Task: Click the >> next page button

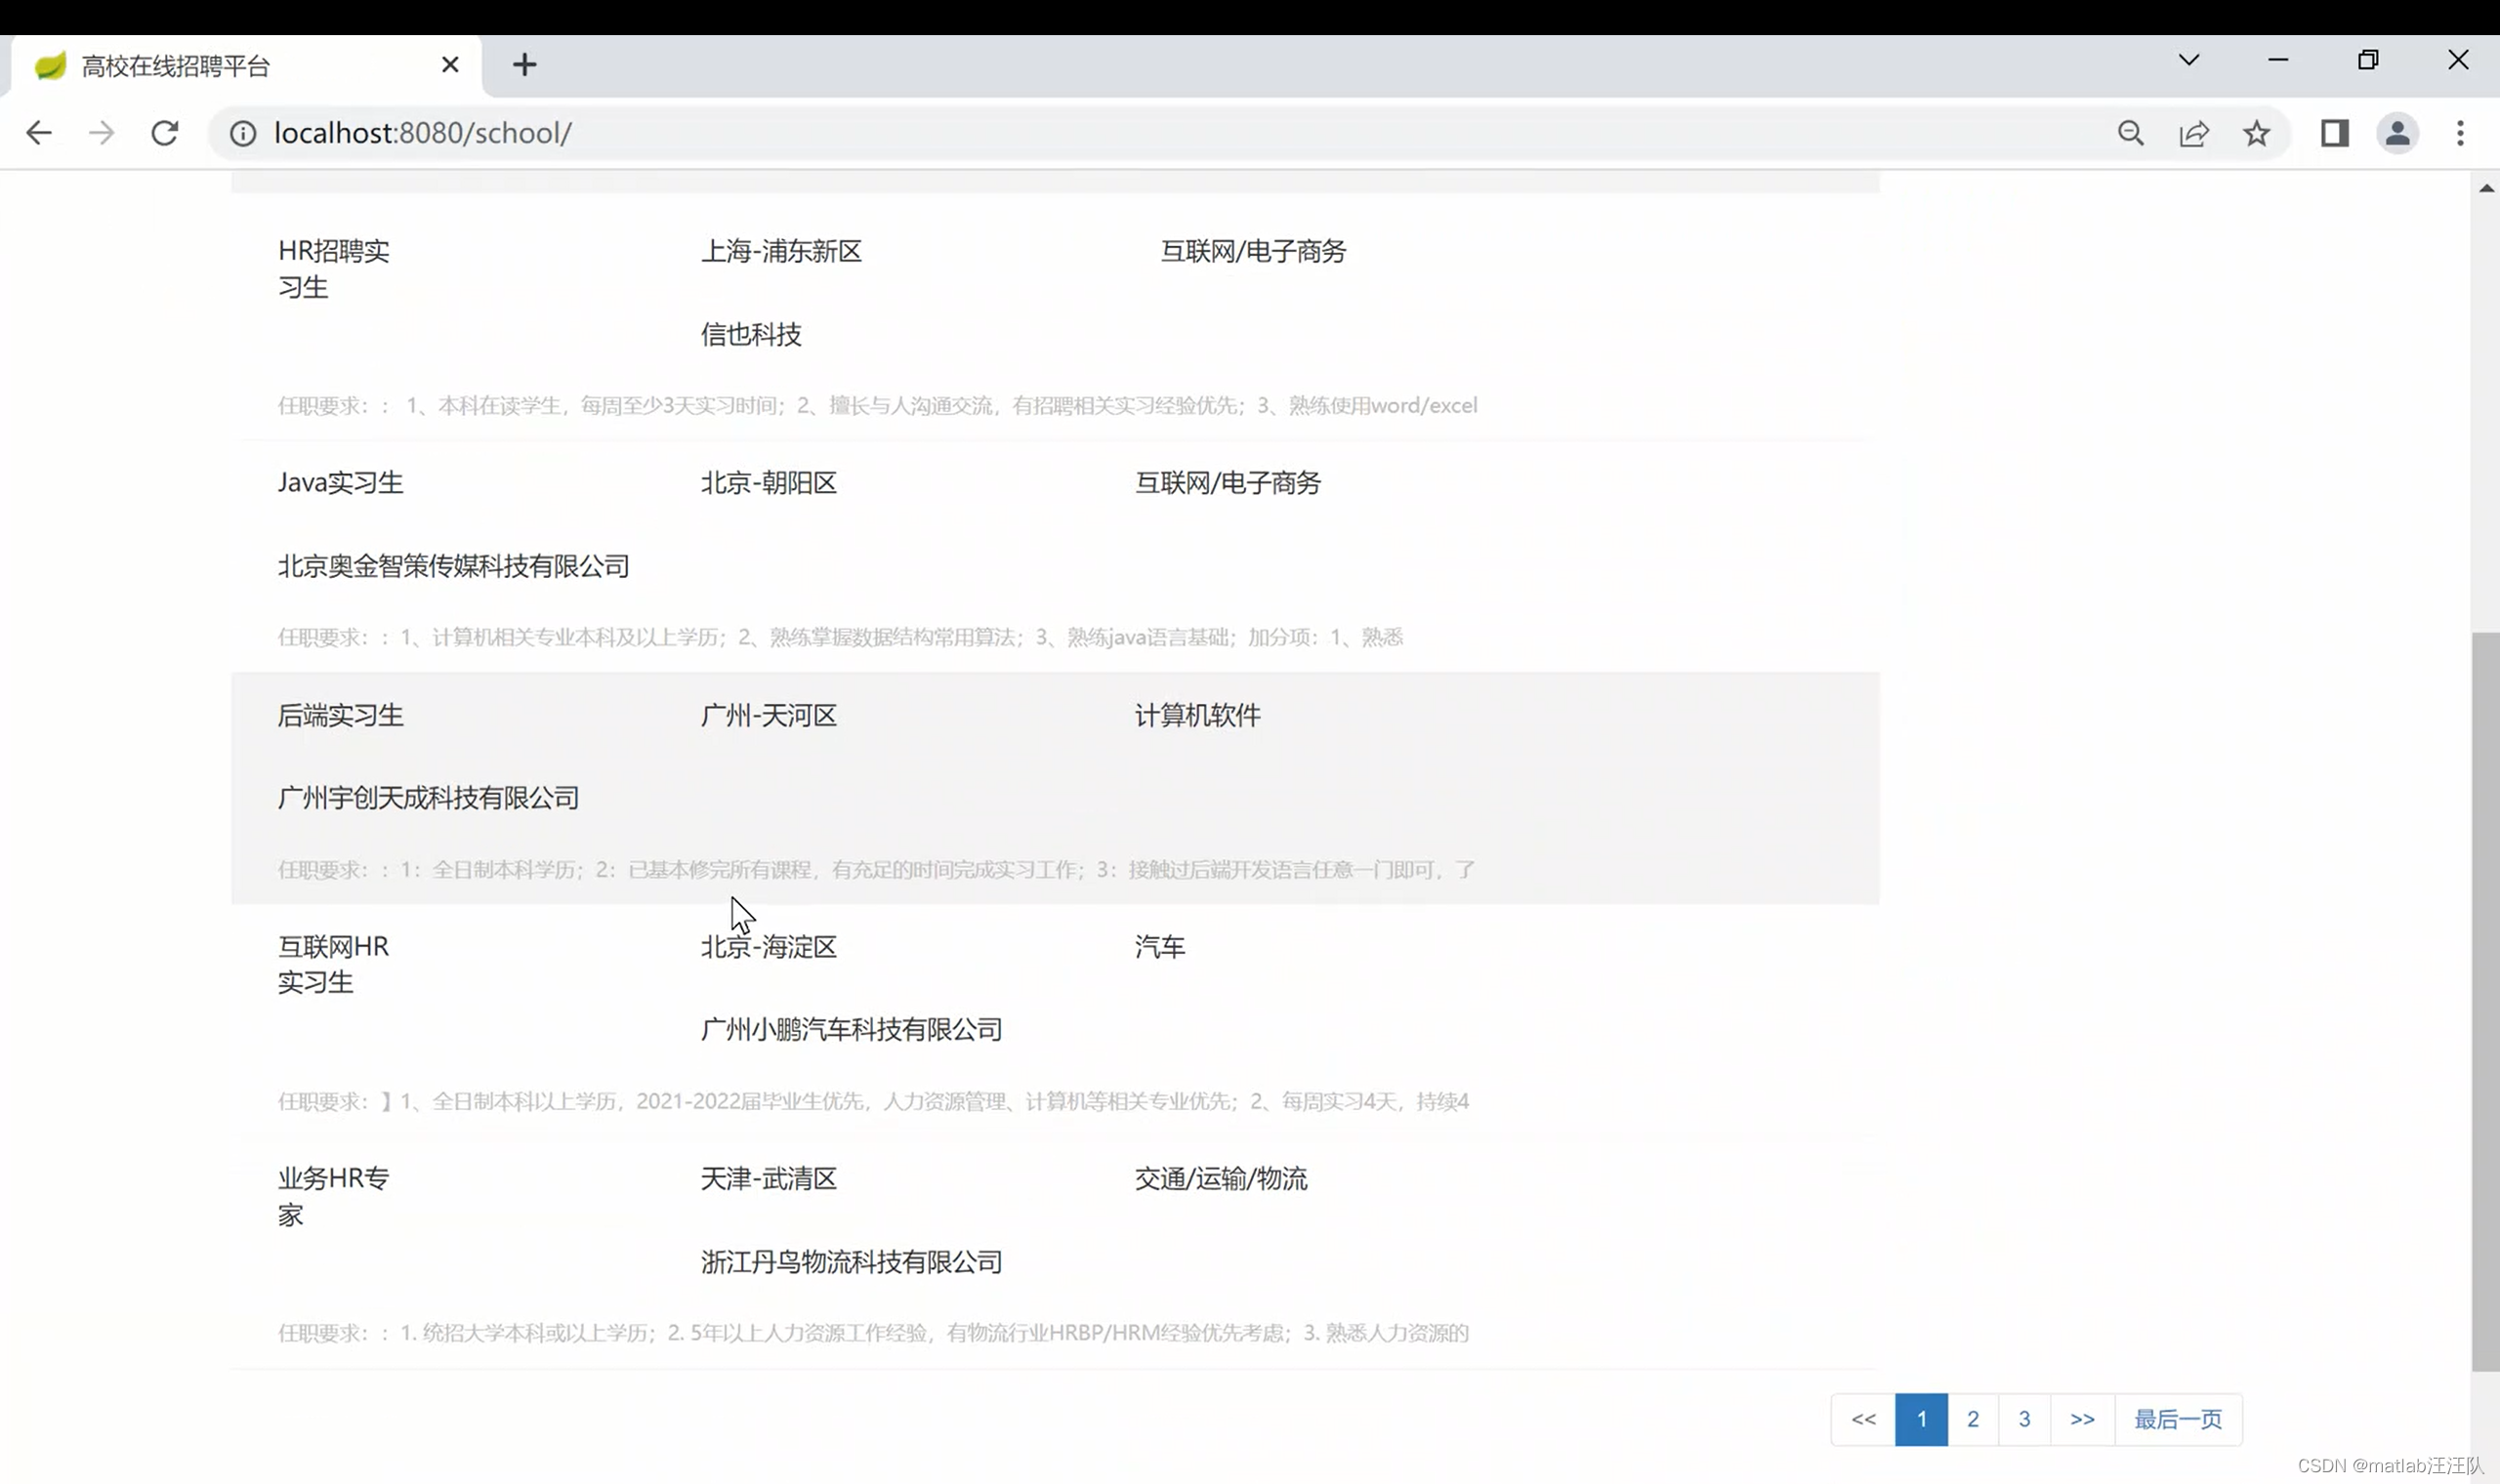Action: pos(2082,1419)
